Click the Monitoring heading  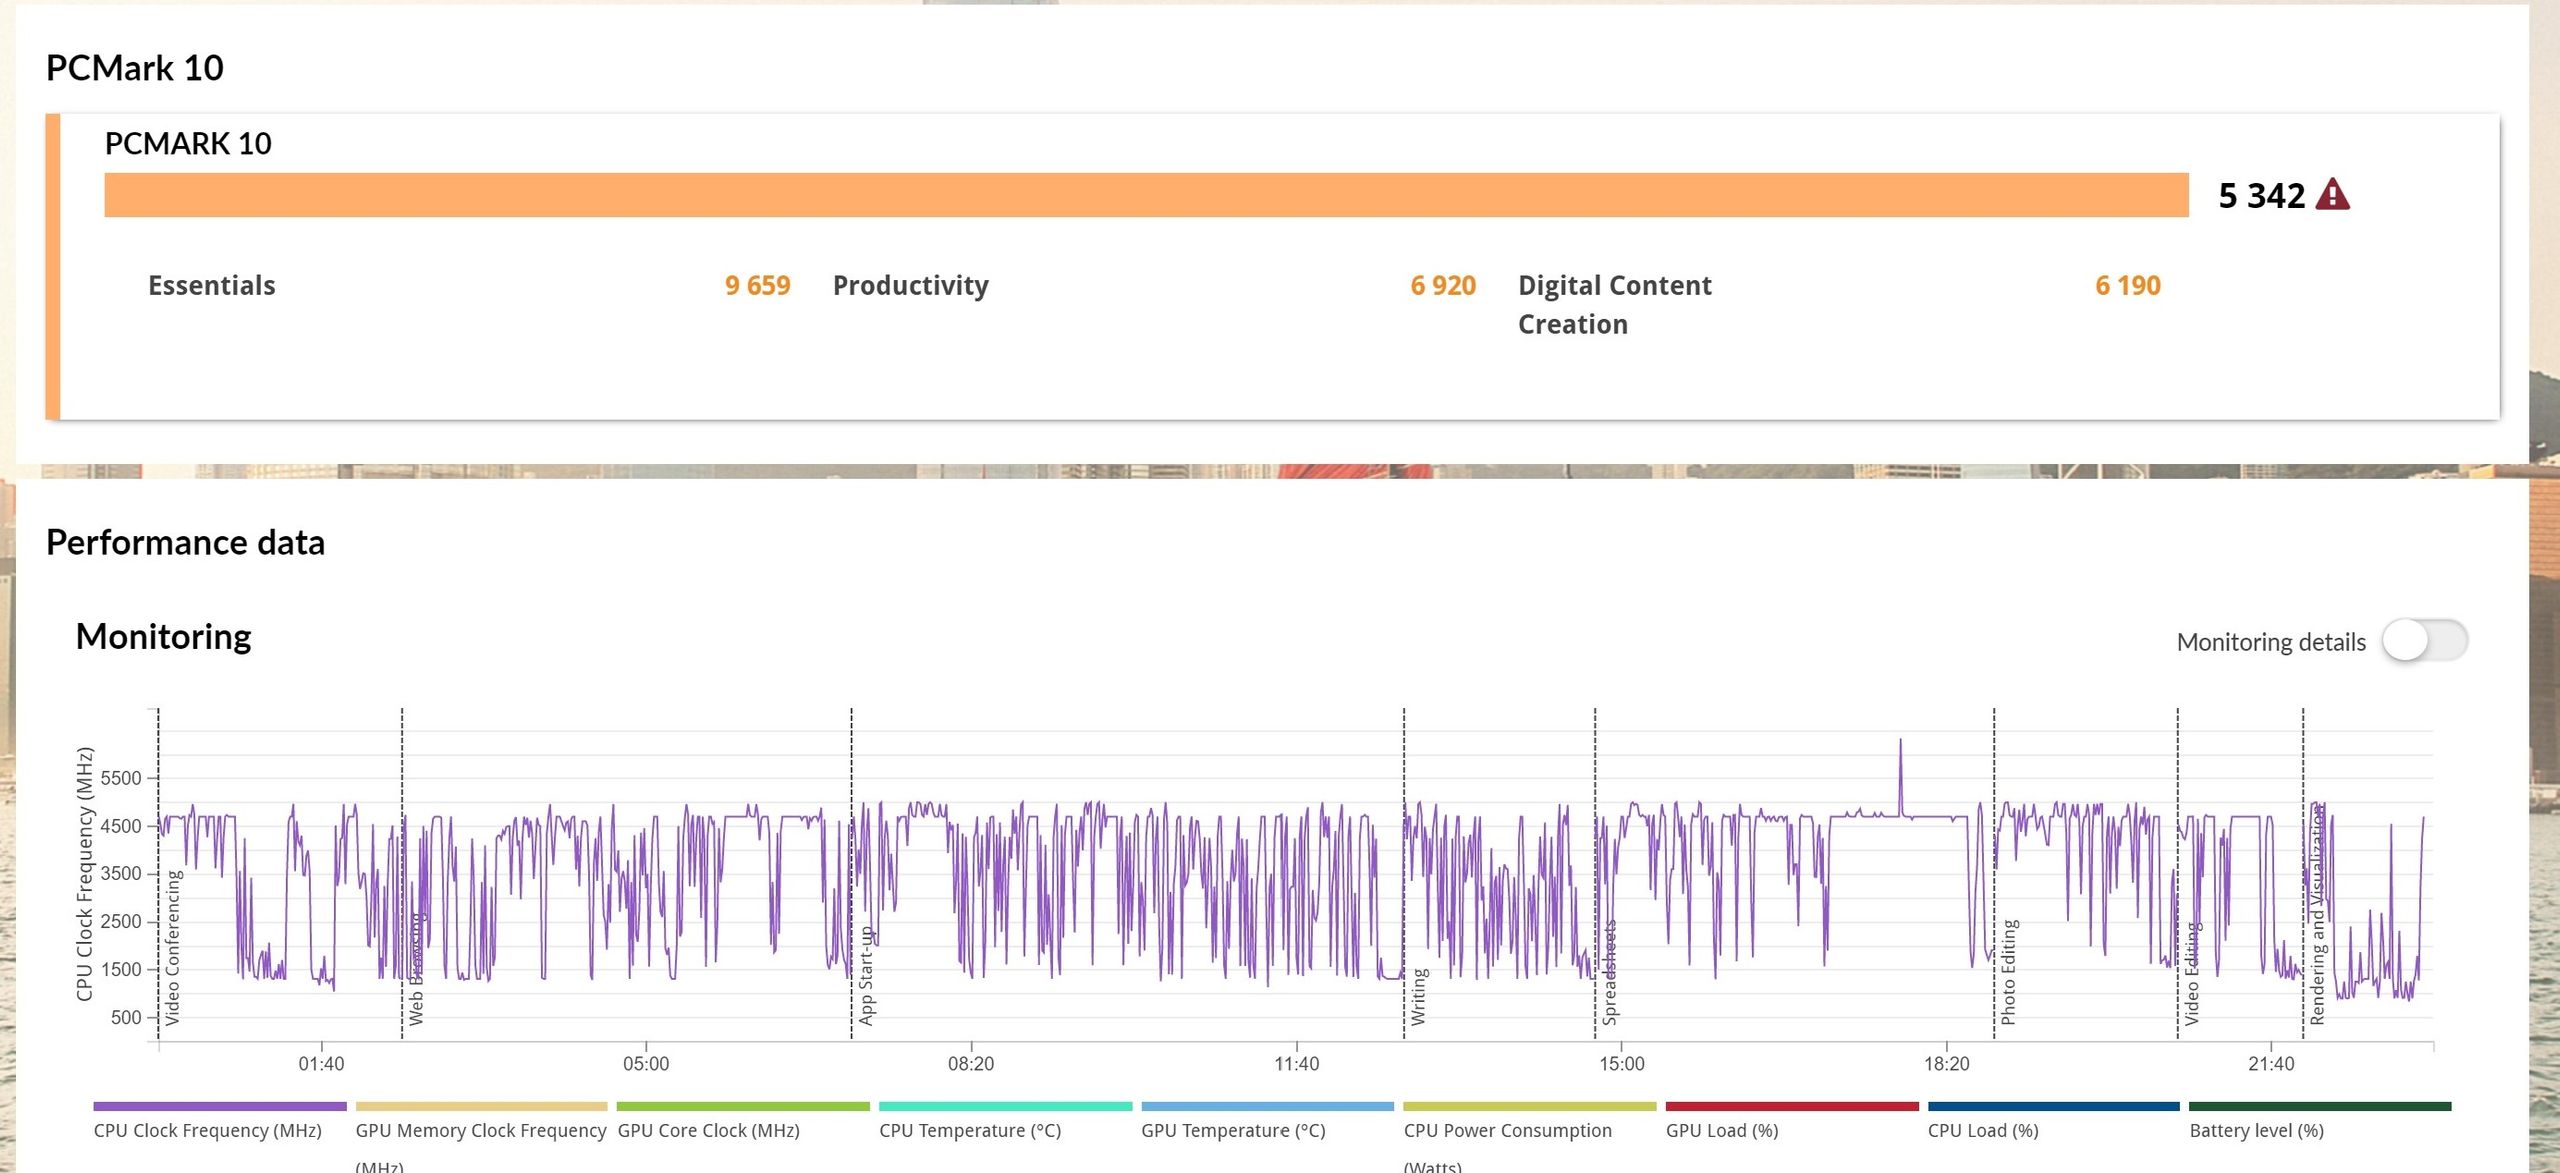point(164,637)
